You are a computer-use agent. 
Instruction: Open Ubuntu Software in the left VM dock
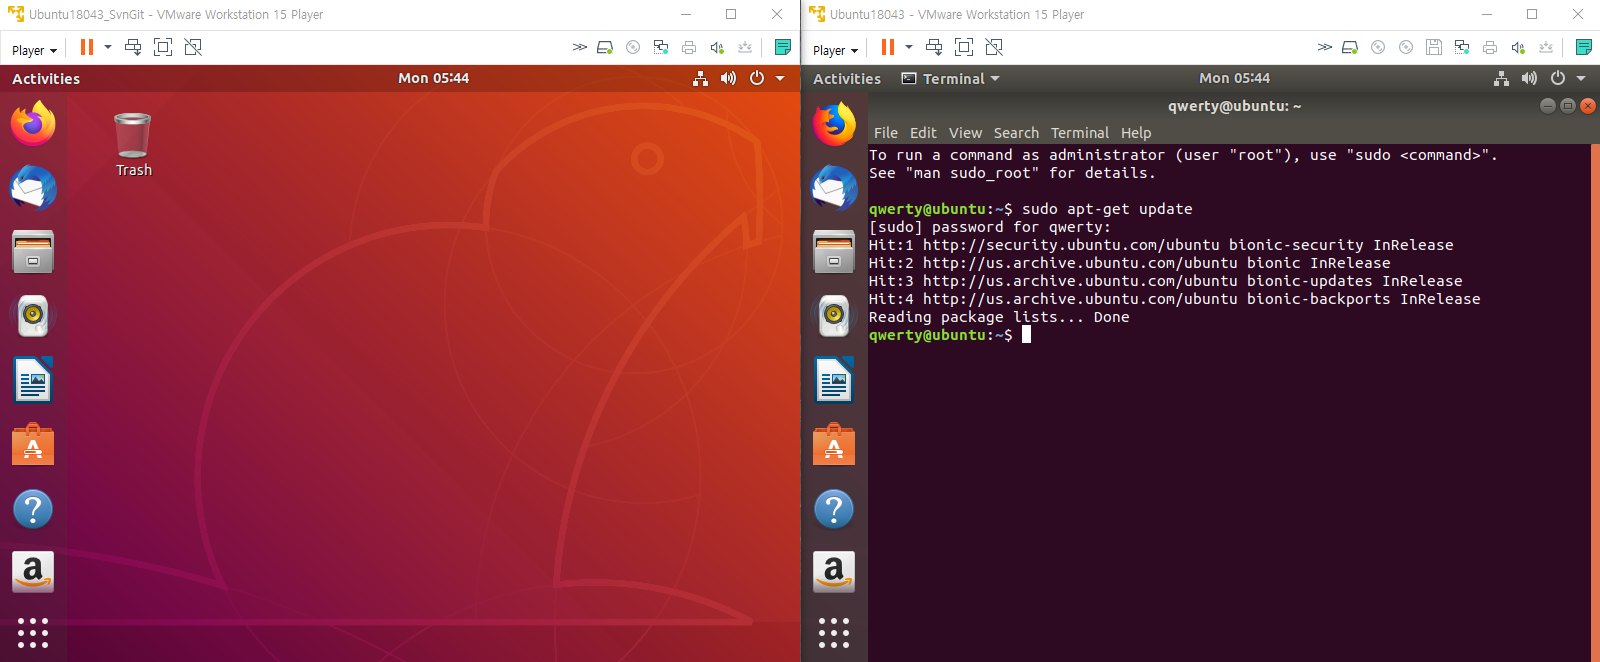coord(34,444)
